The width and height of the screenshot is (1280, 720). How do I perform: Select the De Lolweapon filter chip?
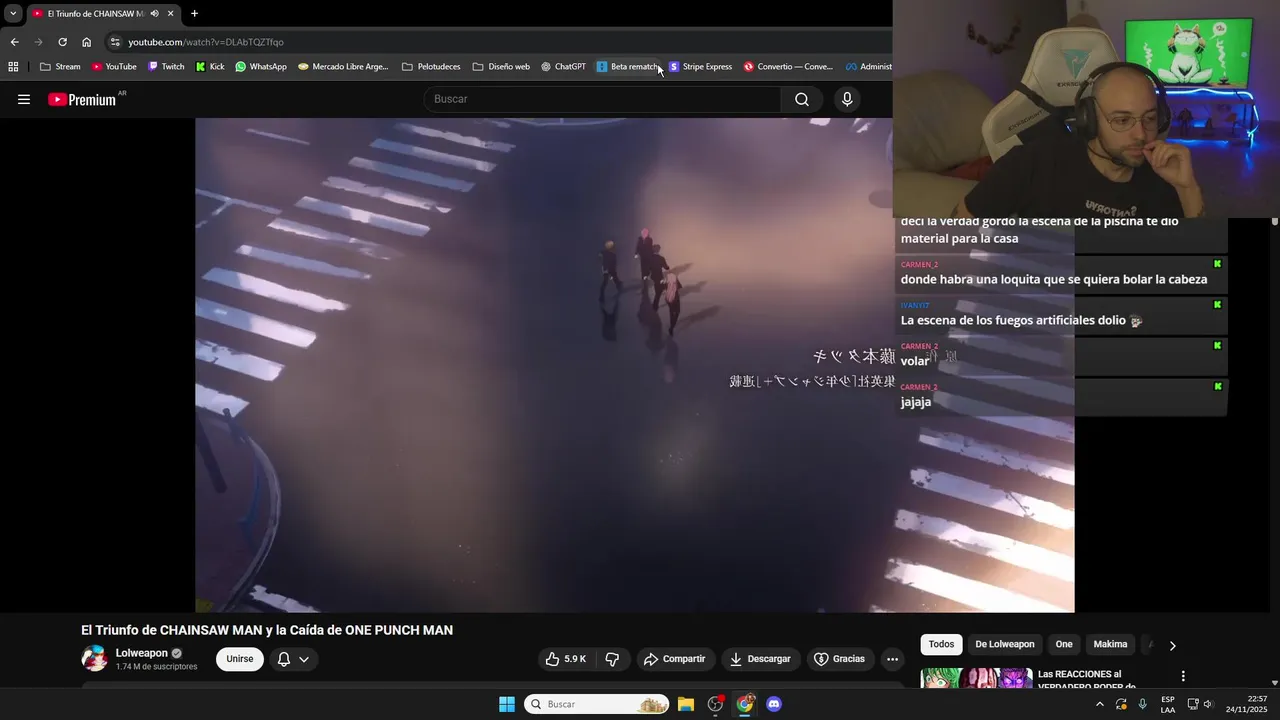point(1005,645)
